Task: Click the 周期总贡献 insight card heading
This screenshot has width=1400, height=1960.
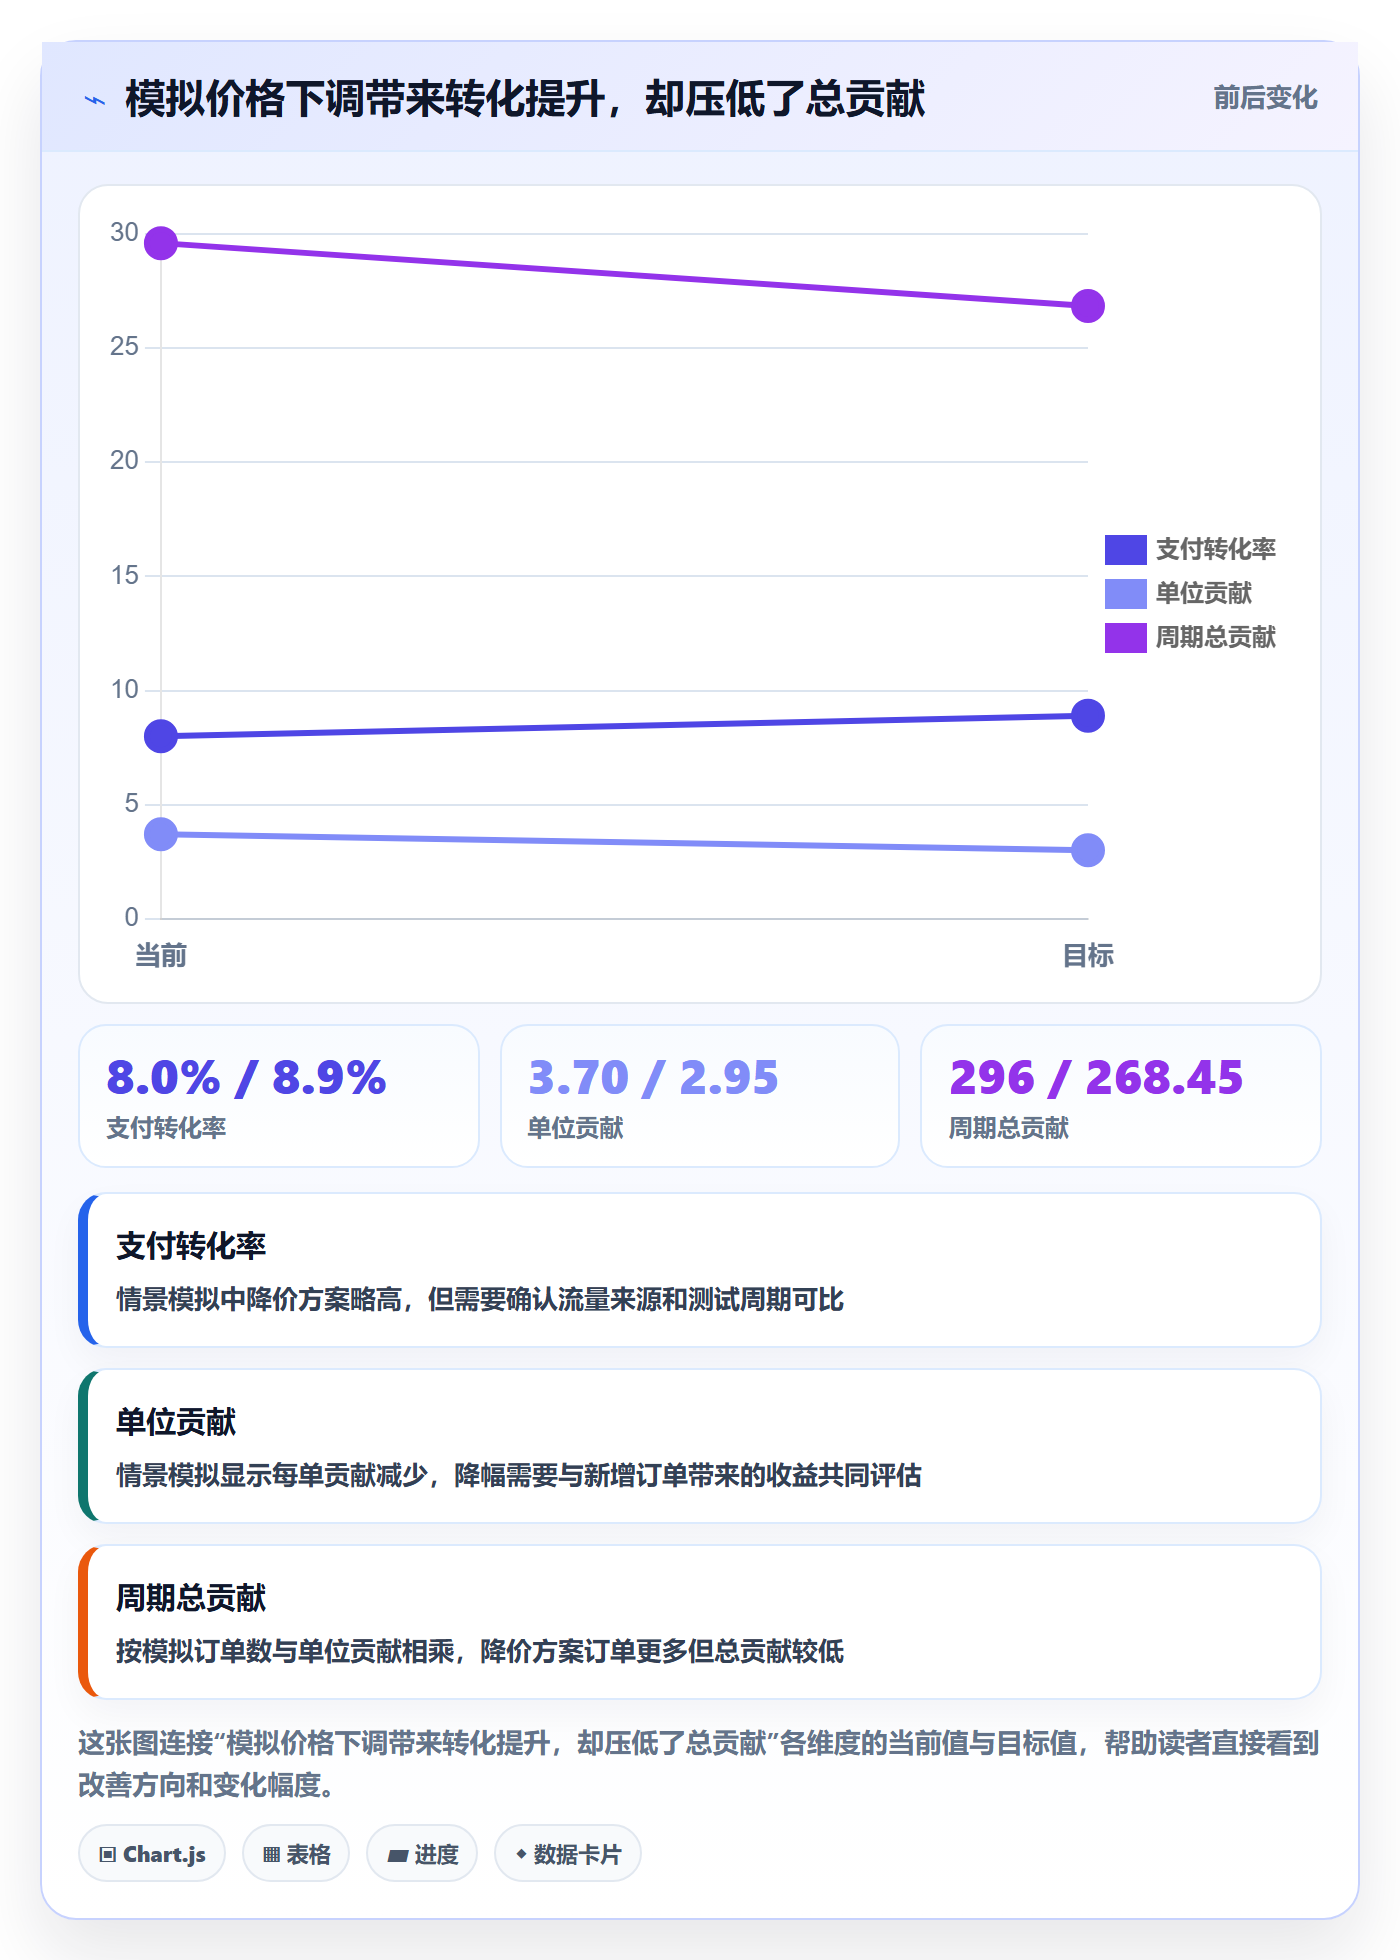Action: [191, 1598]
